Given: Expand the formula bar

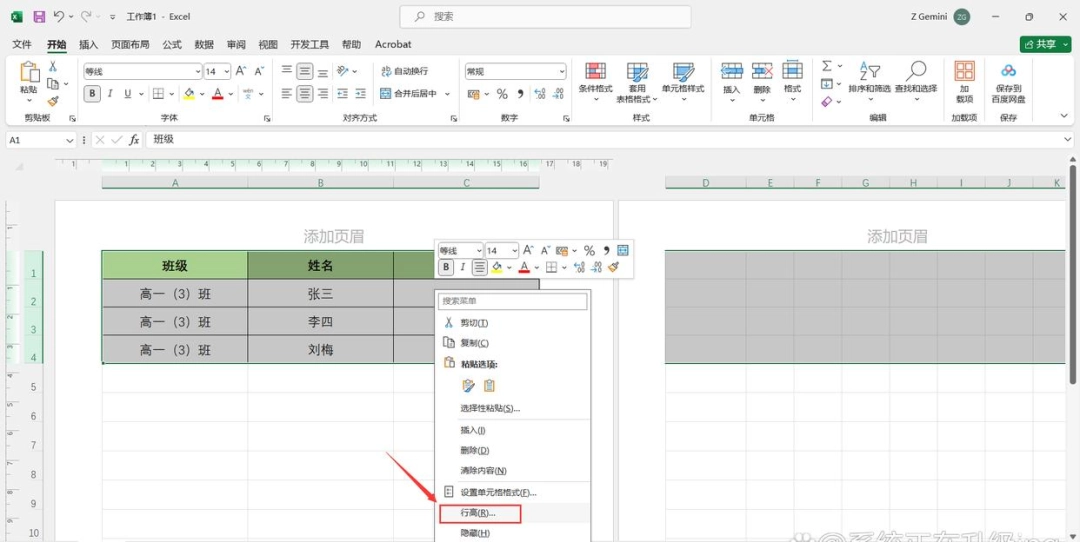Looking at the screenshot, I should [x=1068, y=140].
